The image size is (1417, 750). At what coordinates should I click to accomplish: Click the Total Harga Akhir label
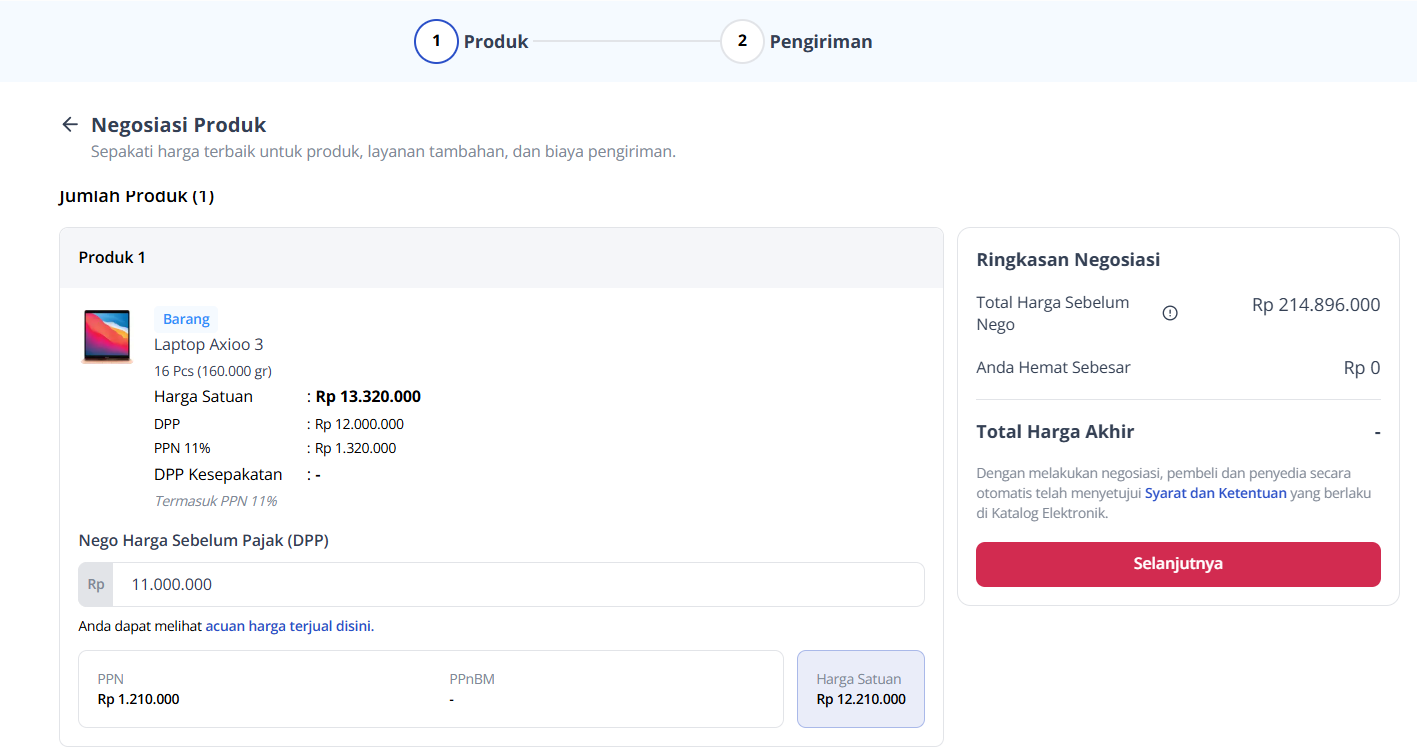(x=1055, y=432)
